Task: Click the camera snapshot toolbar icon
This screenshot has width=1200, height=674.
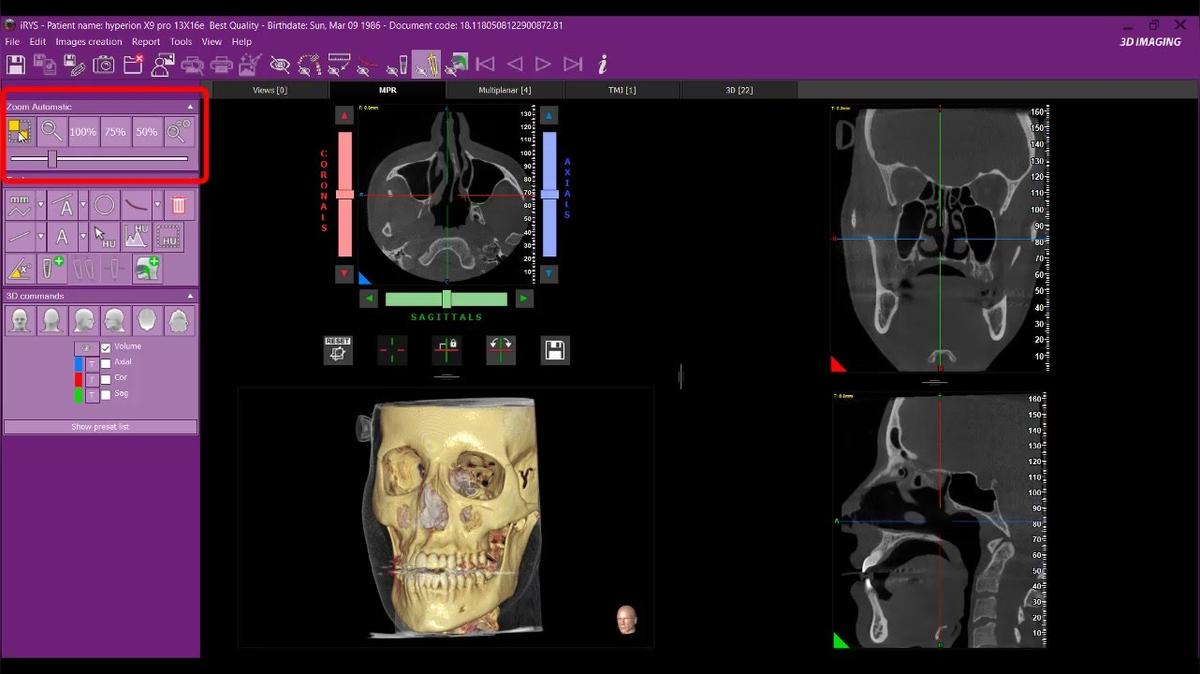Action: [103, 65]
